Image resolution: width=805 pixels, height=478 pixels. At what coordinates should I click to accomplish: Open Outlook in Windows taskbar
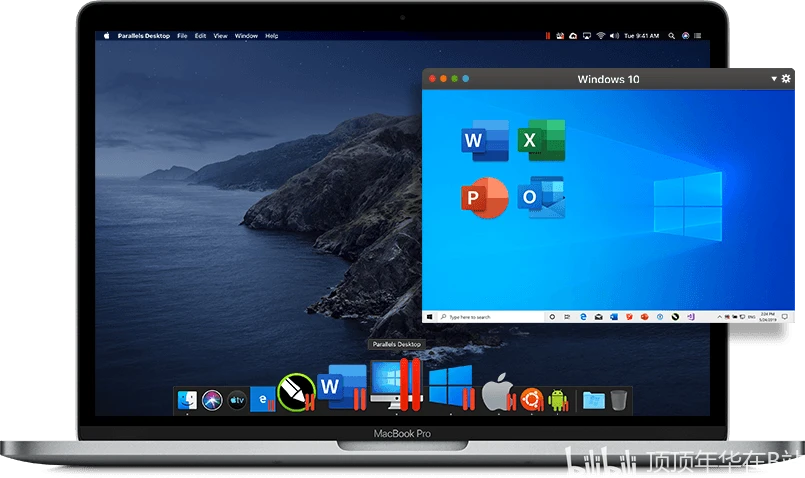(614, 317)
